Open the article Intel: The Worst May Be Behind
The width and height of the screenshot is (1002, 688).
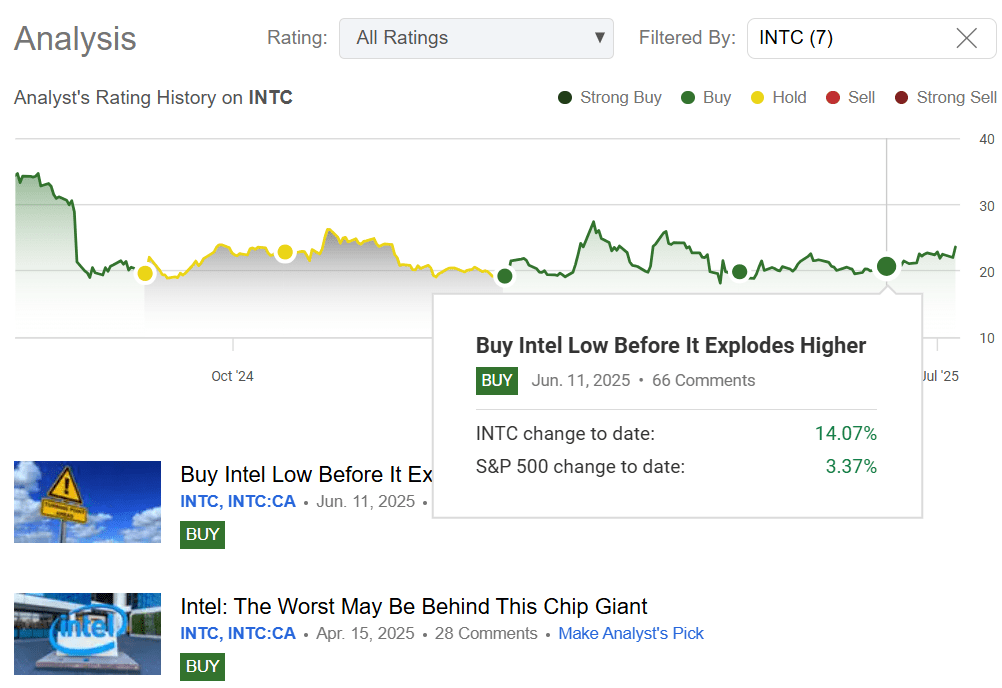(413, 606)
